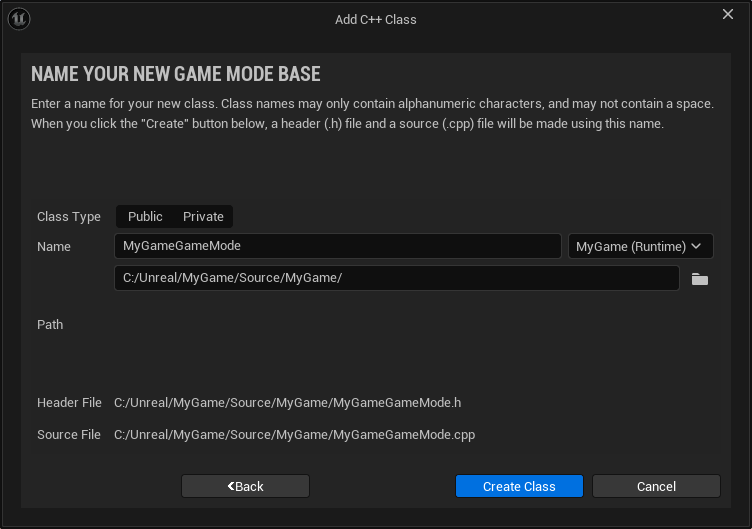
Task: Go back with the Back button
Action: [245, 486]
